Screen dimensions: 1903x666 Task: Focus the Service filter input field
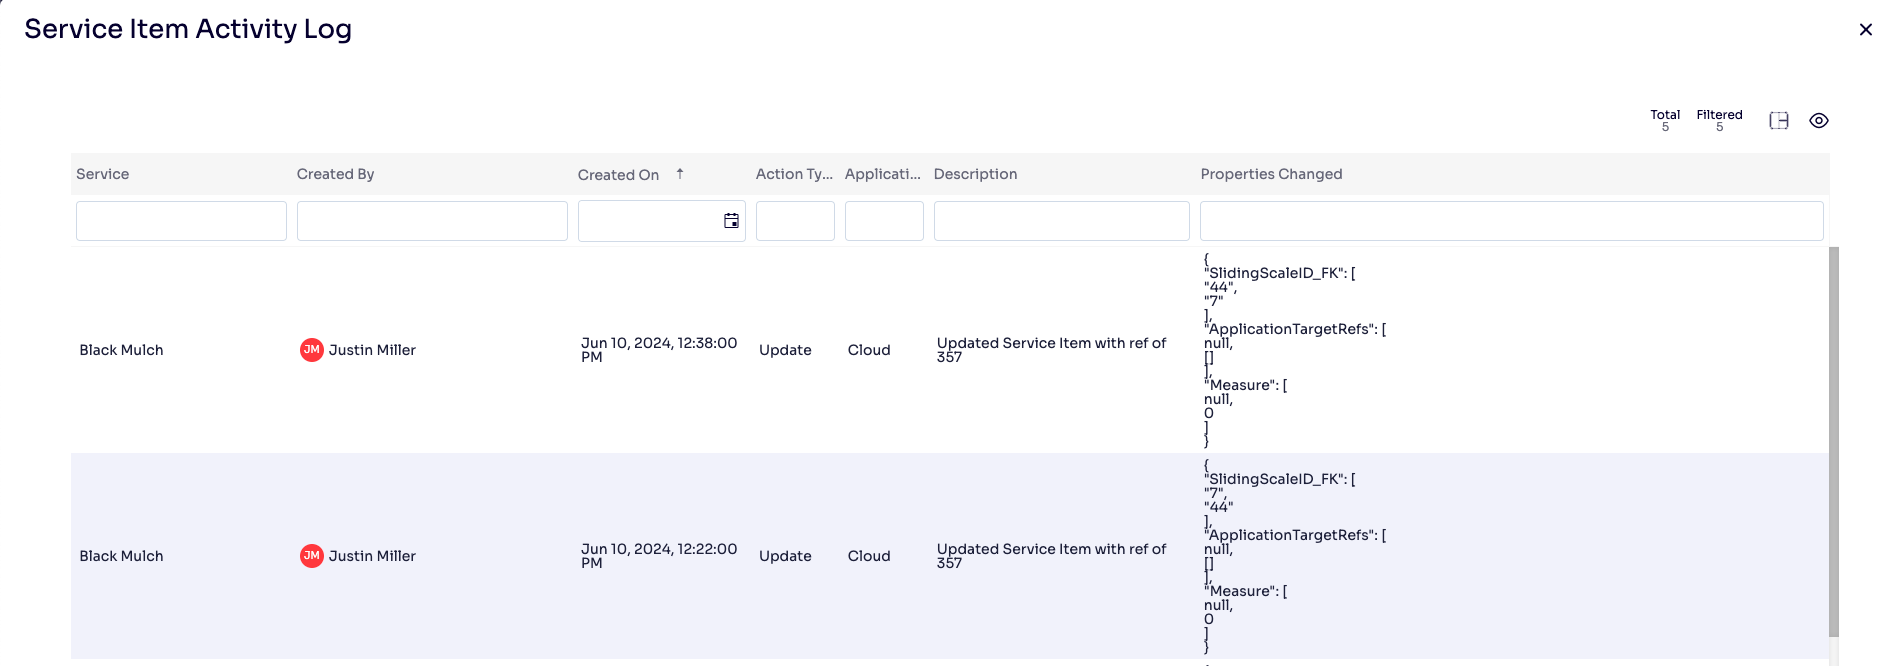181,221
